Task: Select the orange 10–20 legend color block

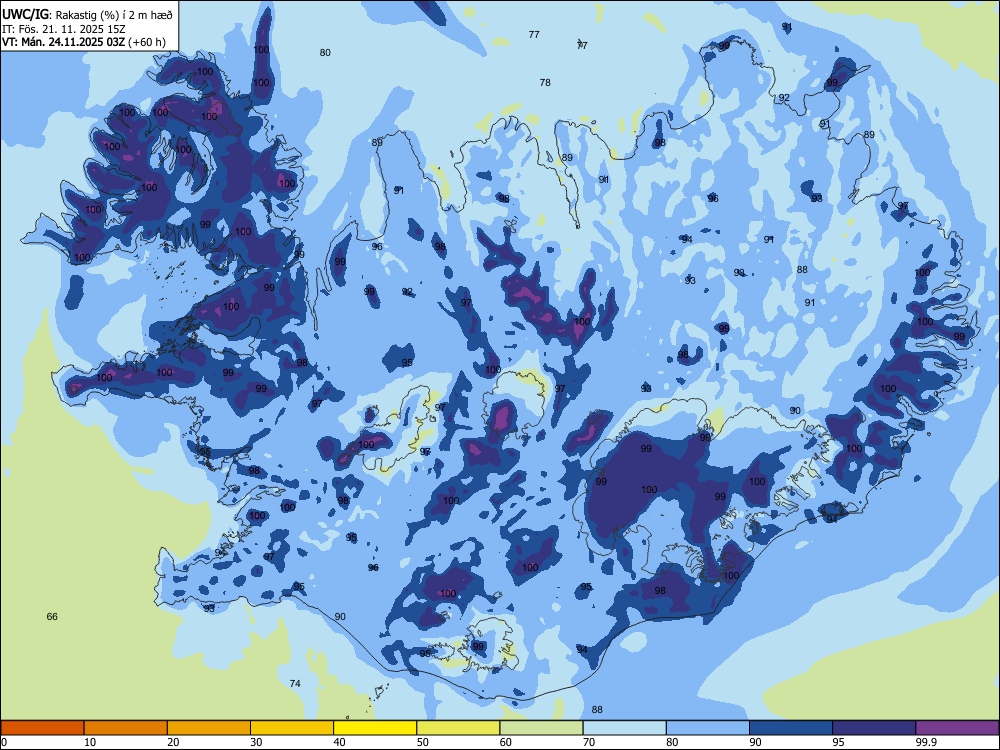Action: (126, 728)
